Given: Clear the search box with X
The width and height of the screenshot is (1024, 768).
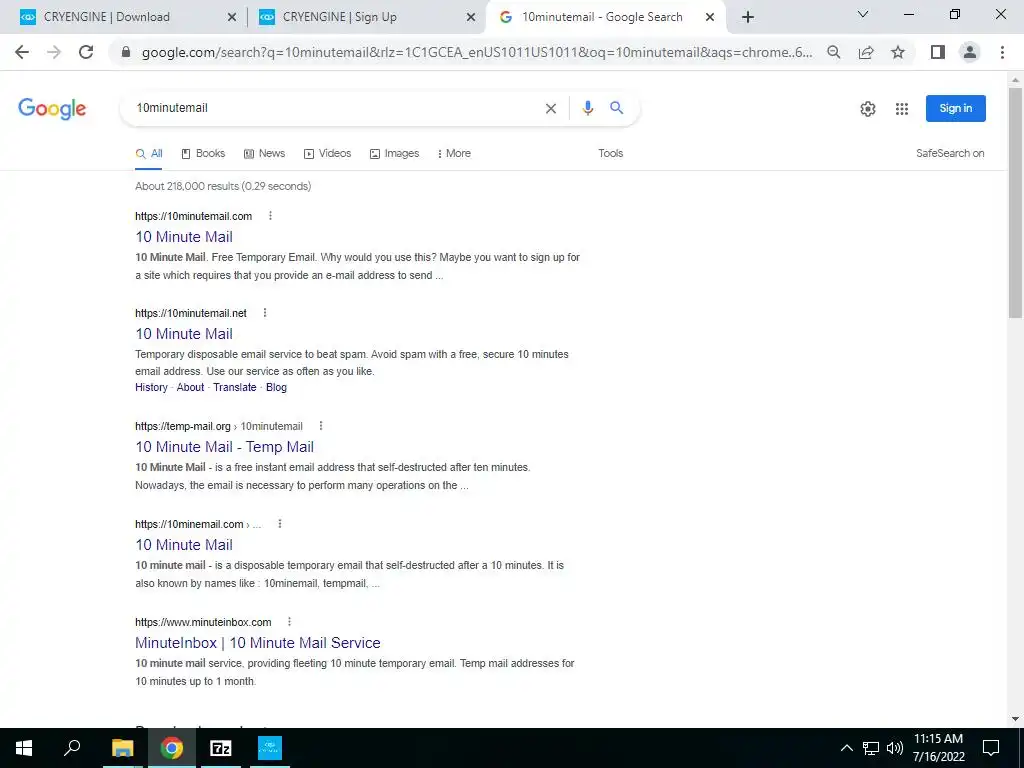Looking at the screenshot, I should (551, 108).
